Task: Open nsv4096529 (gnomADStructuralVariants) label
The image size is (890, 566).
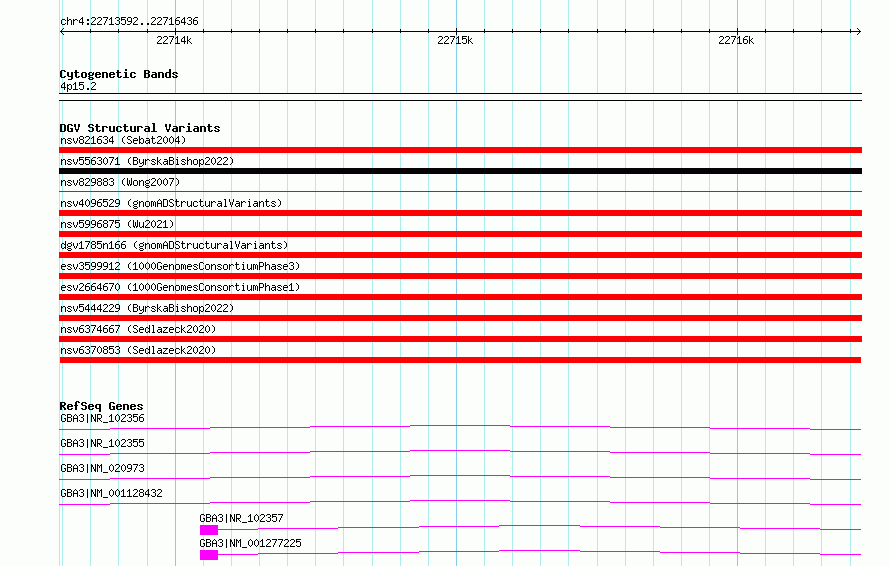Action: [171, 203]
